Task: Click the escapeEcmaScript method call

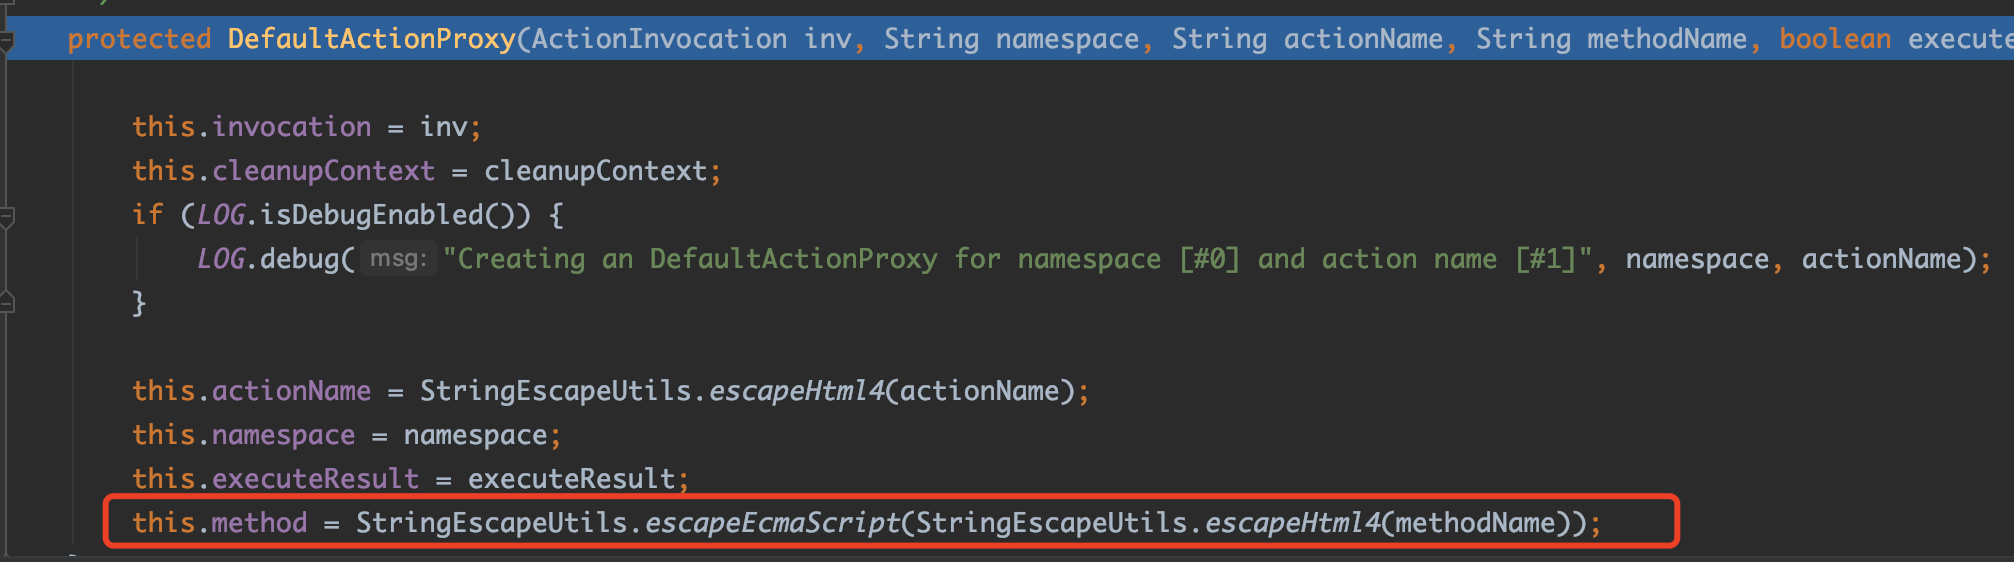Action: [x=773, y=523]
